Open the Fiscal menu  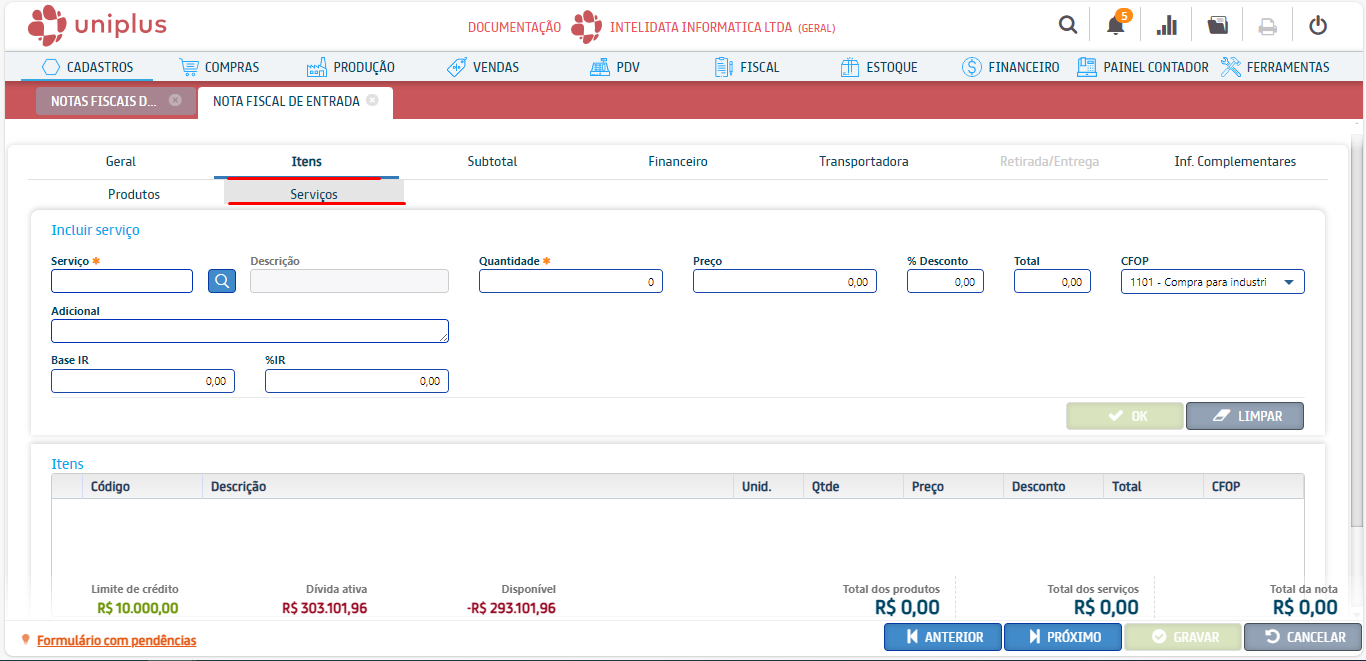[x=746, y=67]
